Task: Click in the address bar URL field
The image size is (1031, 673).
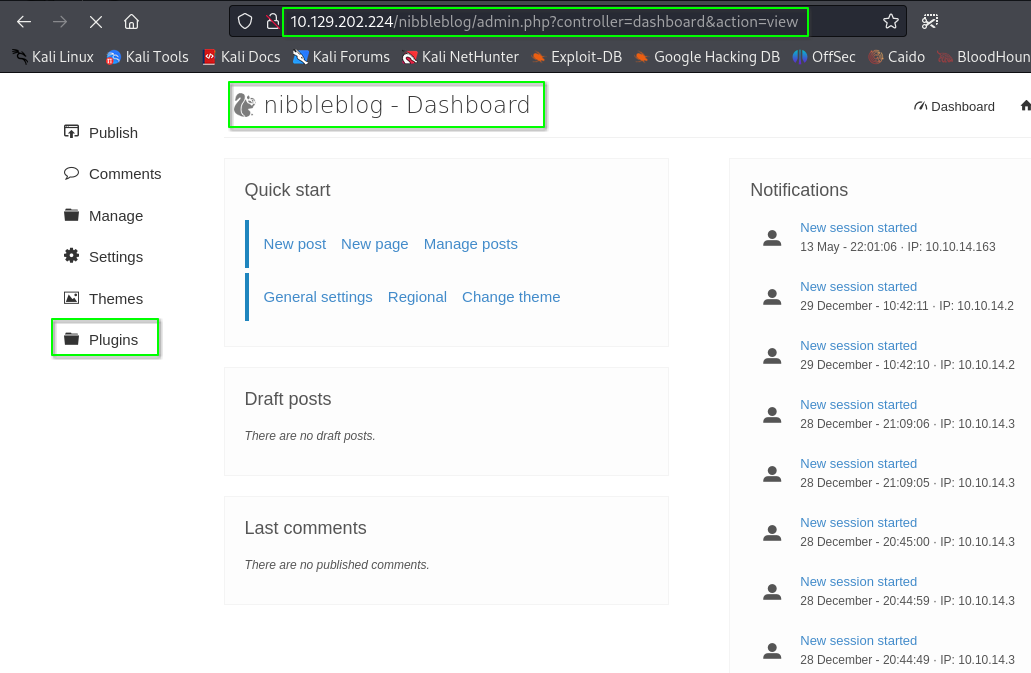Action: coord(544,22)
